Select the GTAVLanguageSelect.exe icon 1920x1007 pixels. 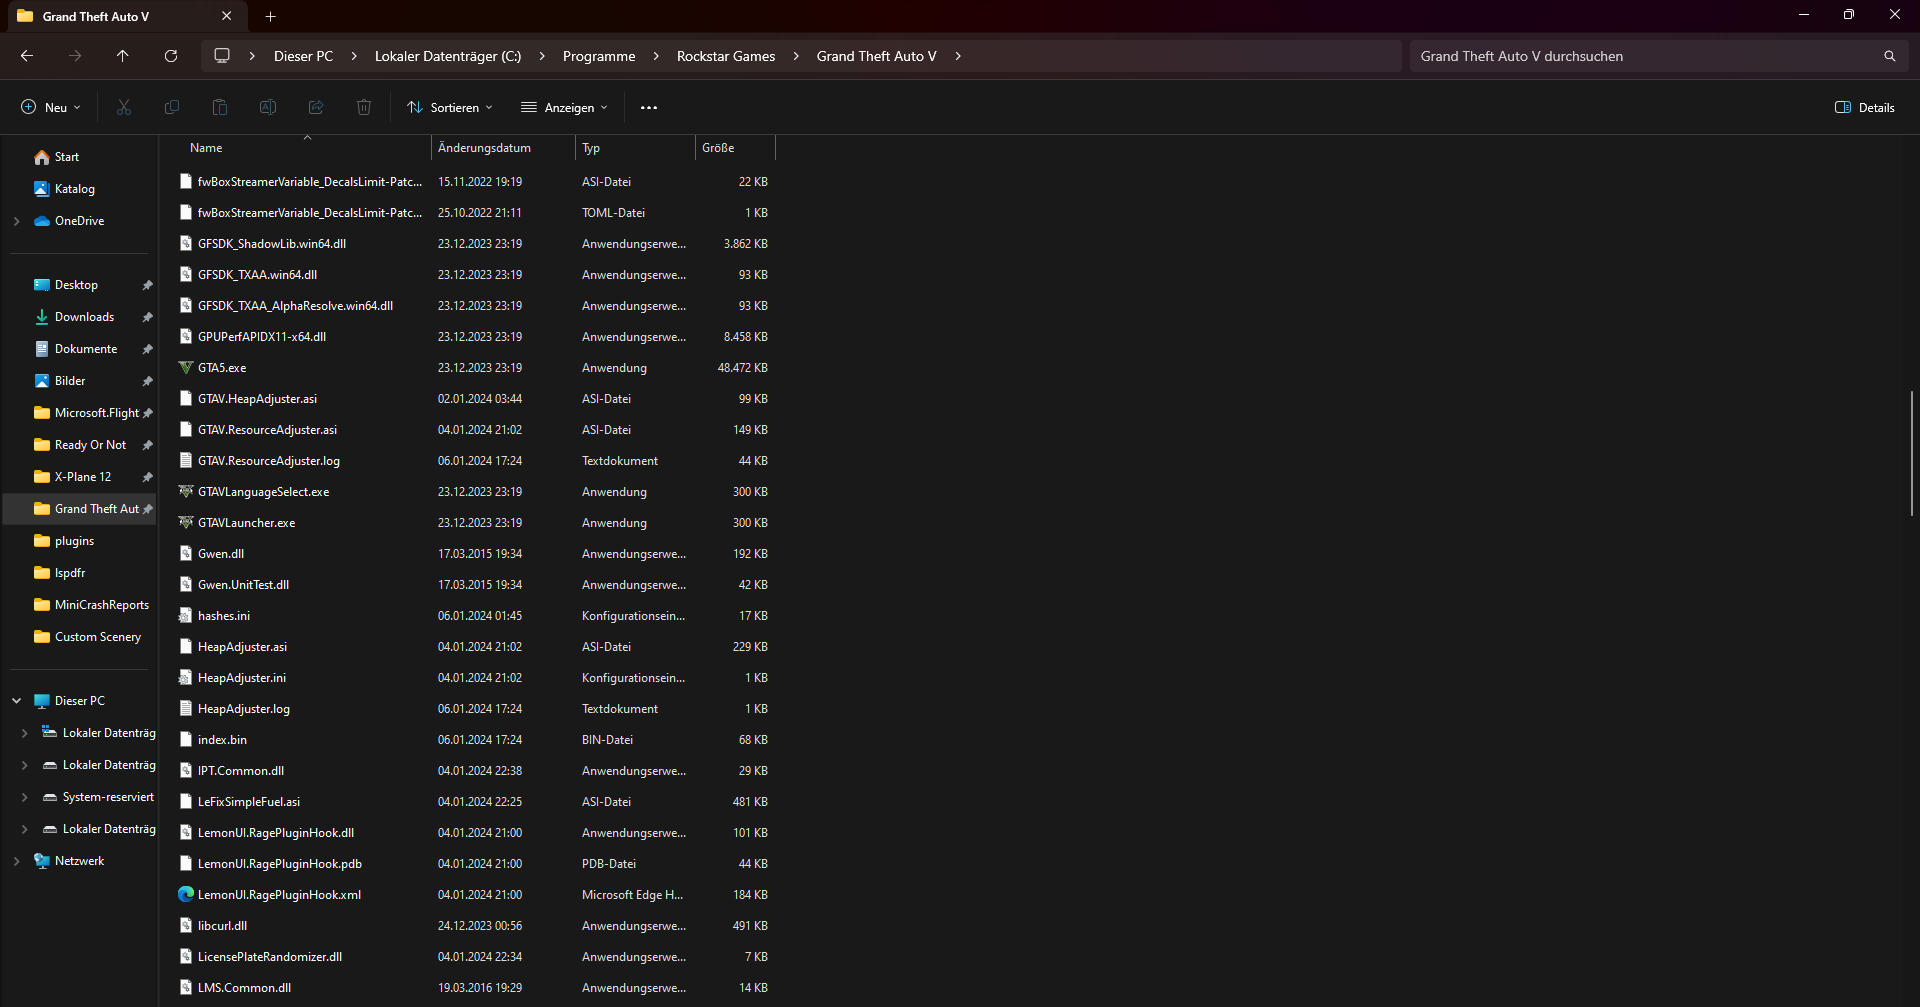coord(186,492)
